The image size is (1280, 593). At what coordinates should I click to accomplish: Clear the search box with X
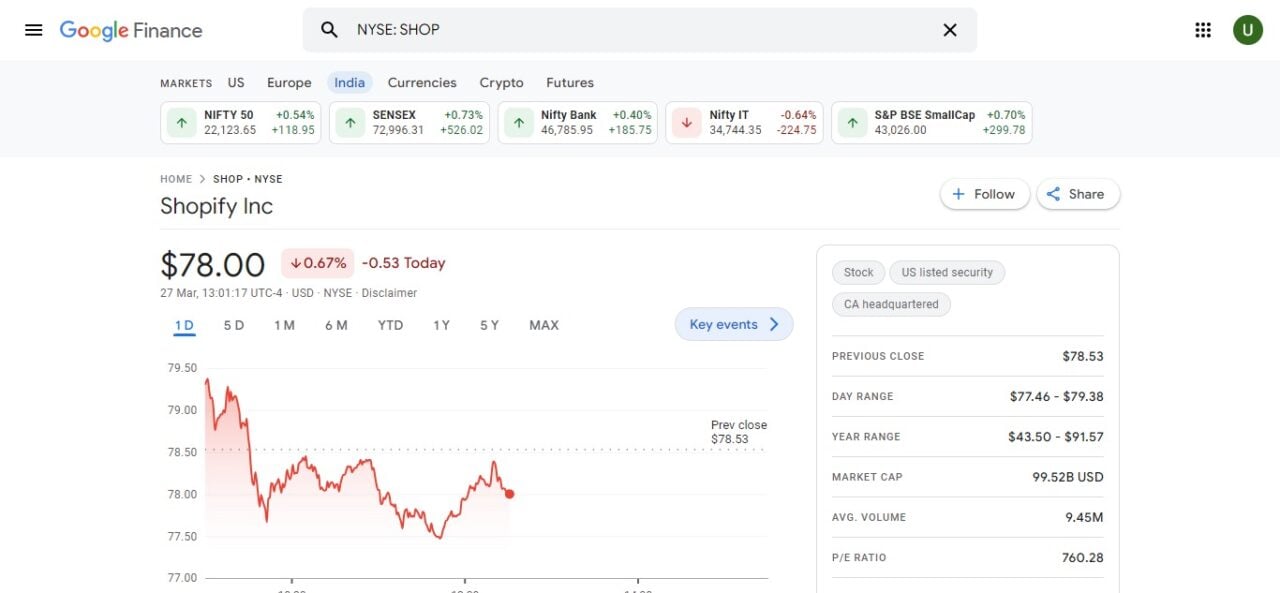point(950,30)
